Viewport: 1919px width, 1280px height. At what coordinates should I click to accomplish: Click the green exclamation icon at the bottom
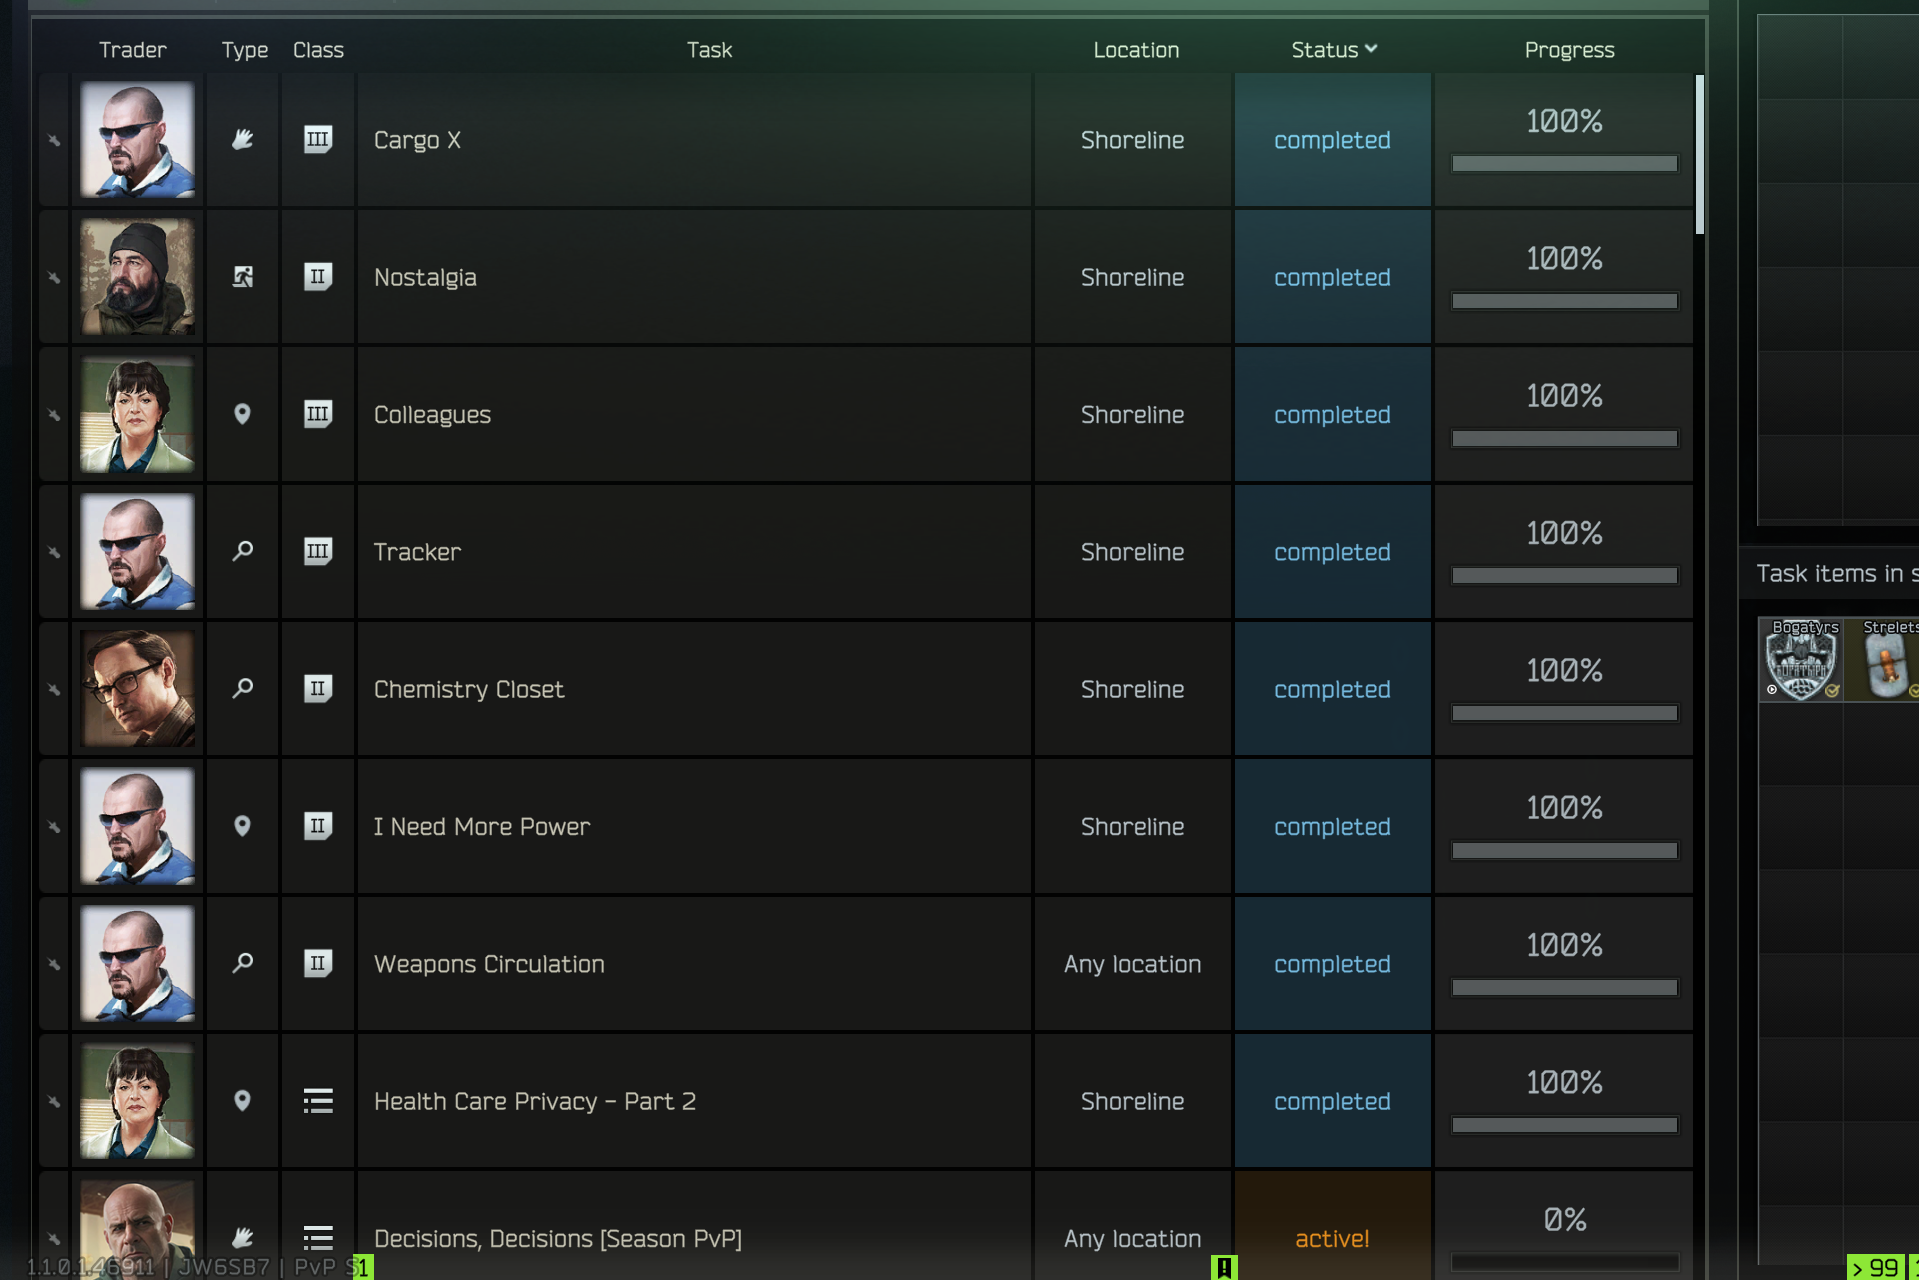1224,1268
